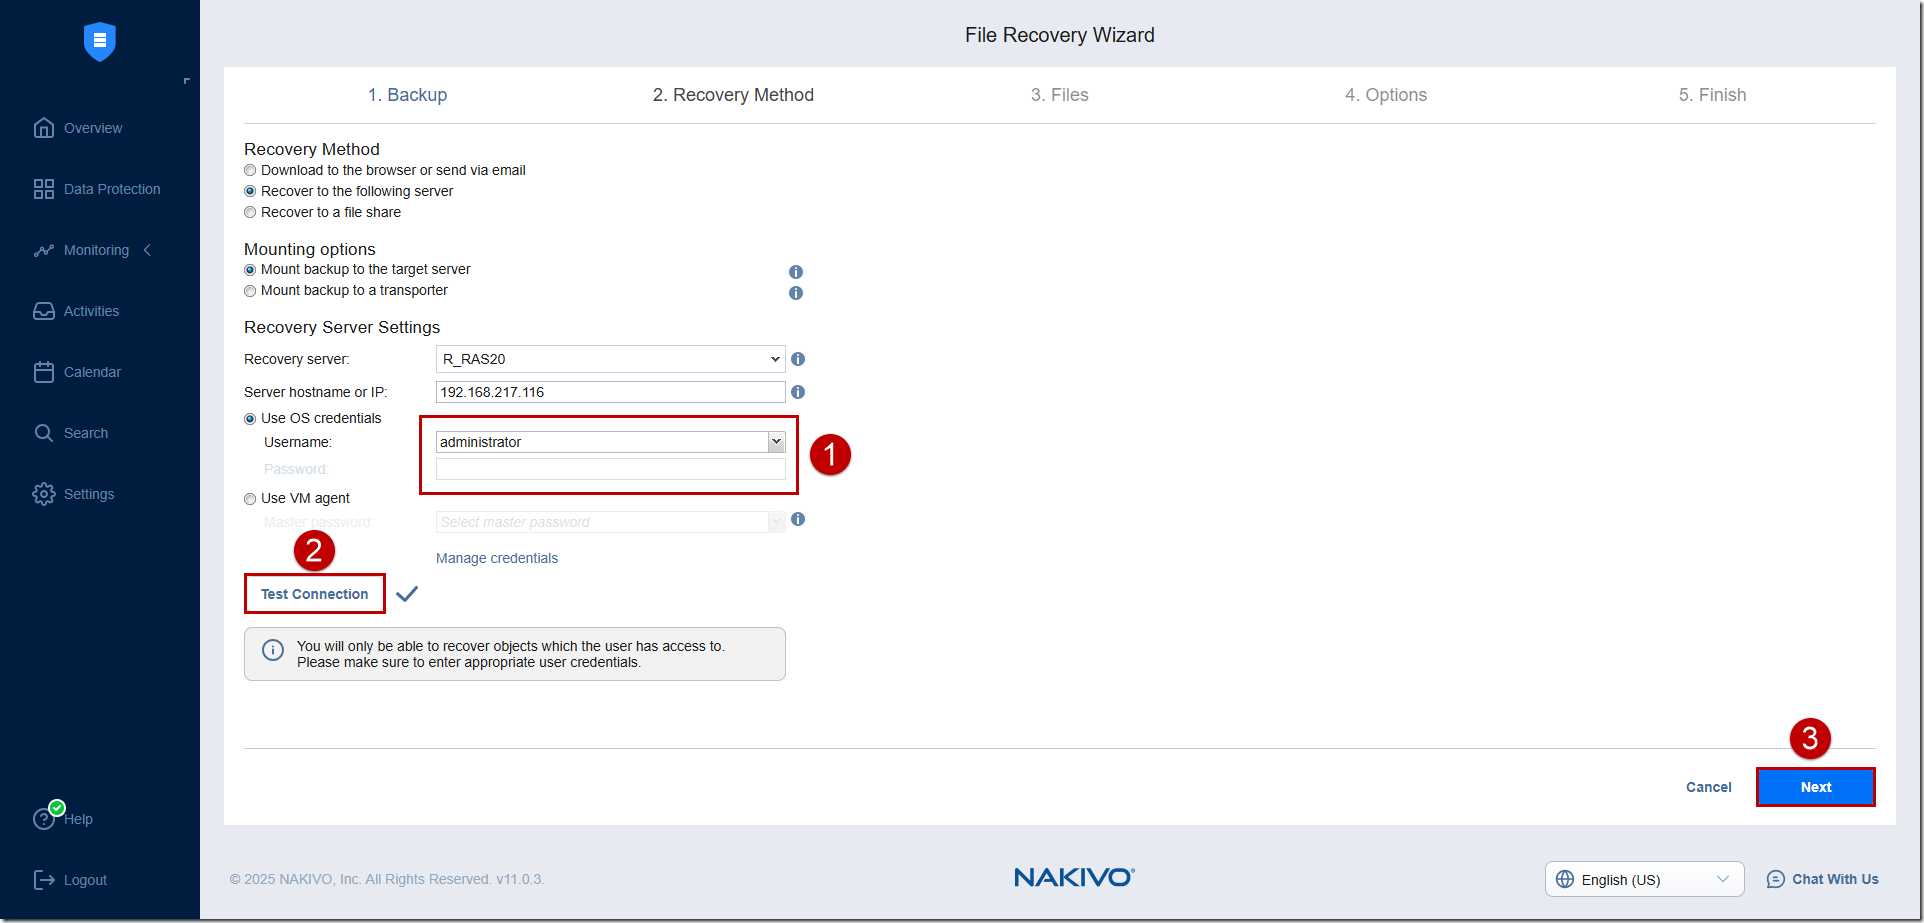This screenshot has width=1924, height=923.
Task: Click the NAKIVO shield logo
Action: point(100,41)
